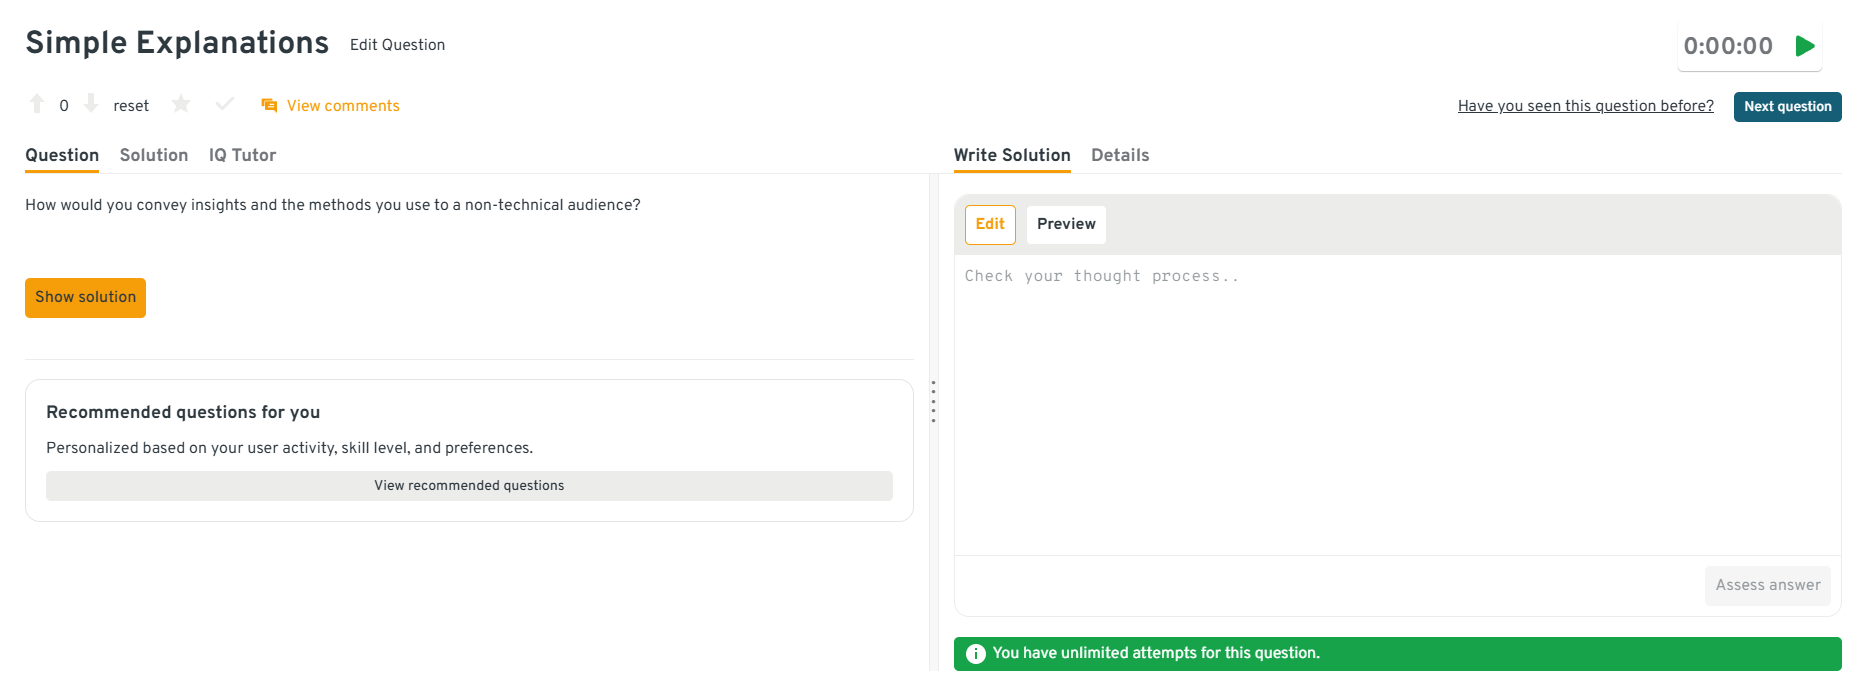Go to the Next question
This screenshot has width=1864, height=691.
(x=1787, y=107)
